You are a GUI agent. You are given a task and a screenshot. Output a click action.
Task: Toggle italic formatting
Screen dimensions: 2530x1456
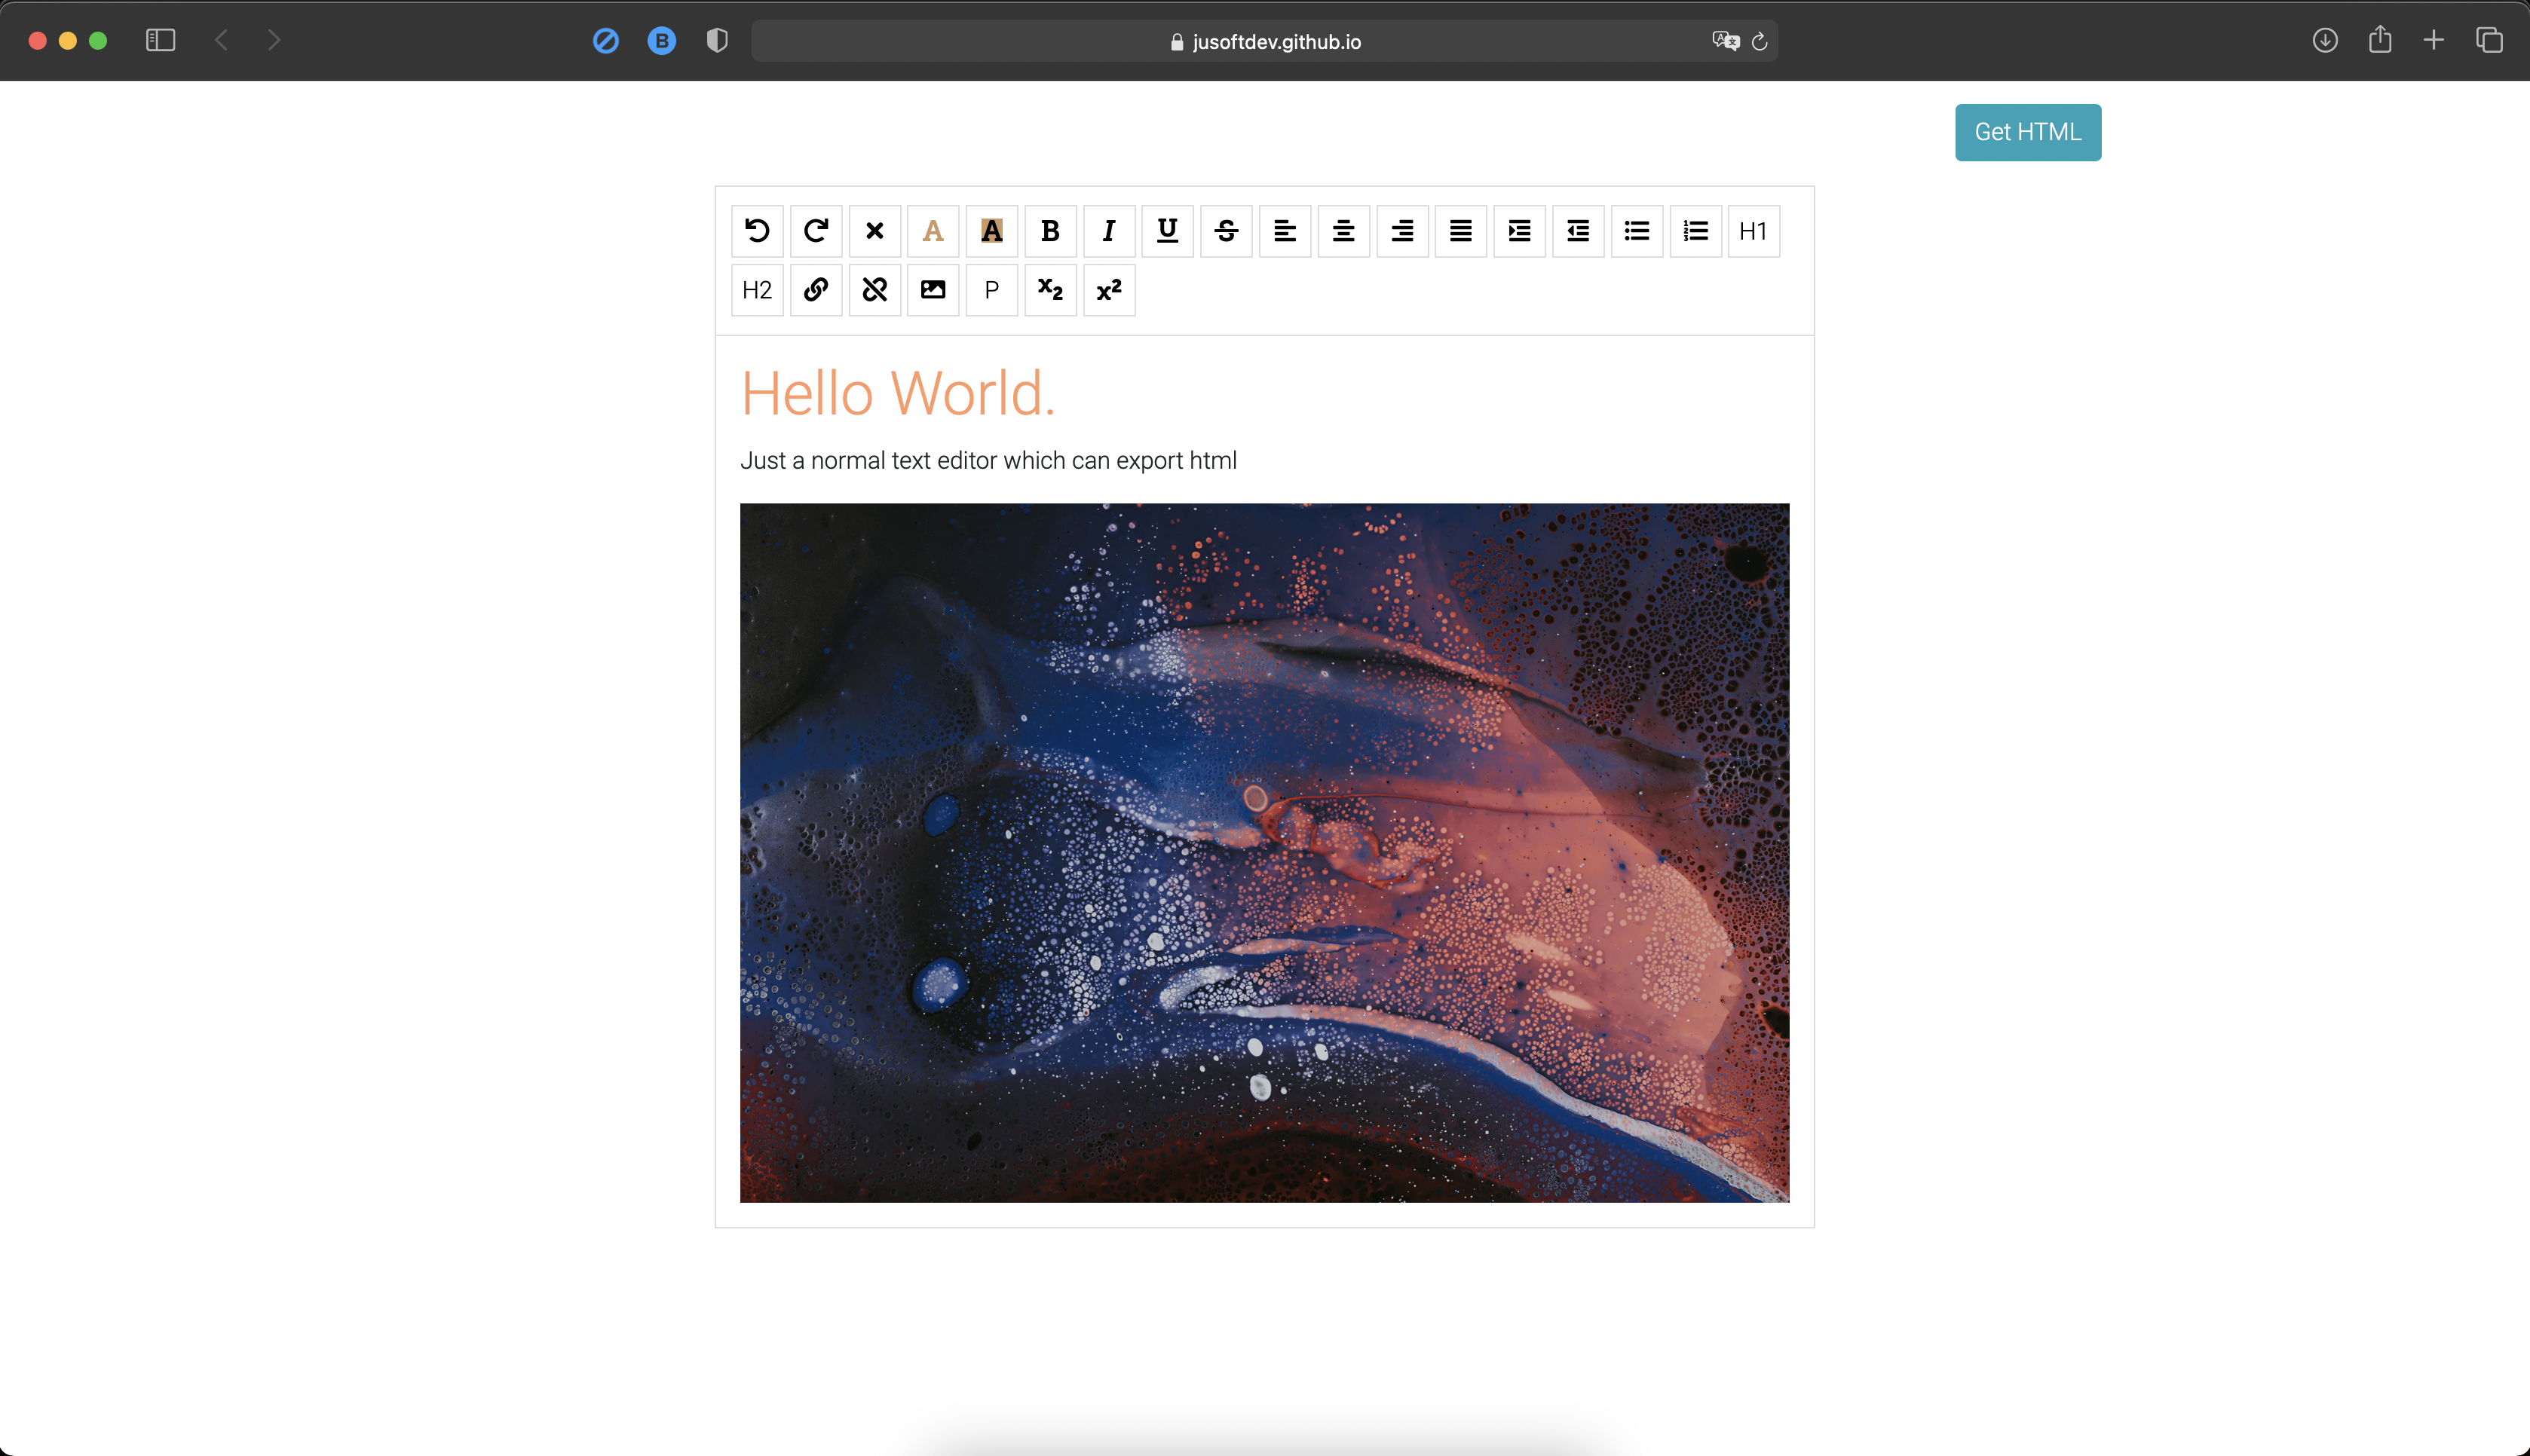[x=1109, y=231]
